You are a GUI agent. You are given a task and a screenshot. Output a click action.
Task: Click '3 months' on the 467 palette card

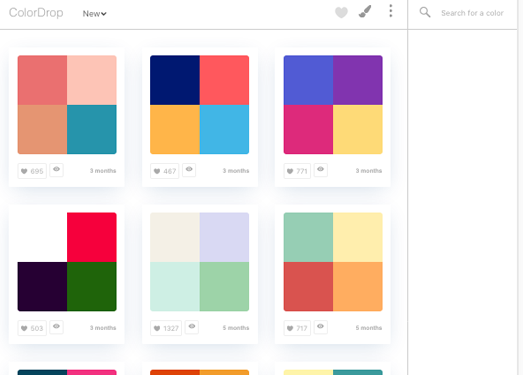pyautogui.click(x=236, y=171)
